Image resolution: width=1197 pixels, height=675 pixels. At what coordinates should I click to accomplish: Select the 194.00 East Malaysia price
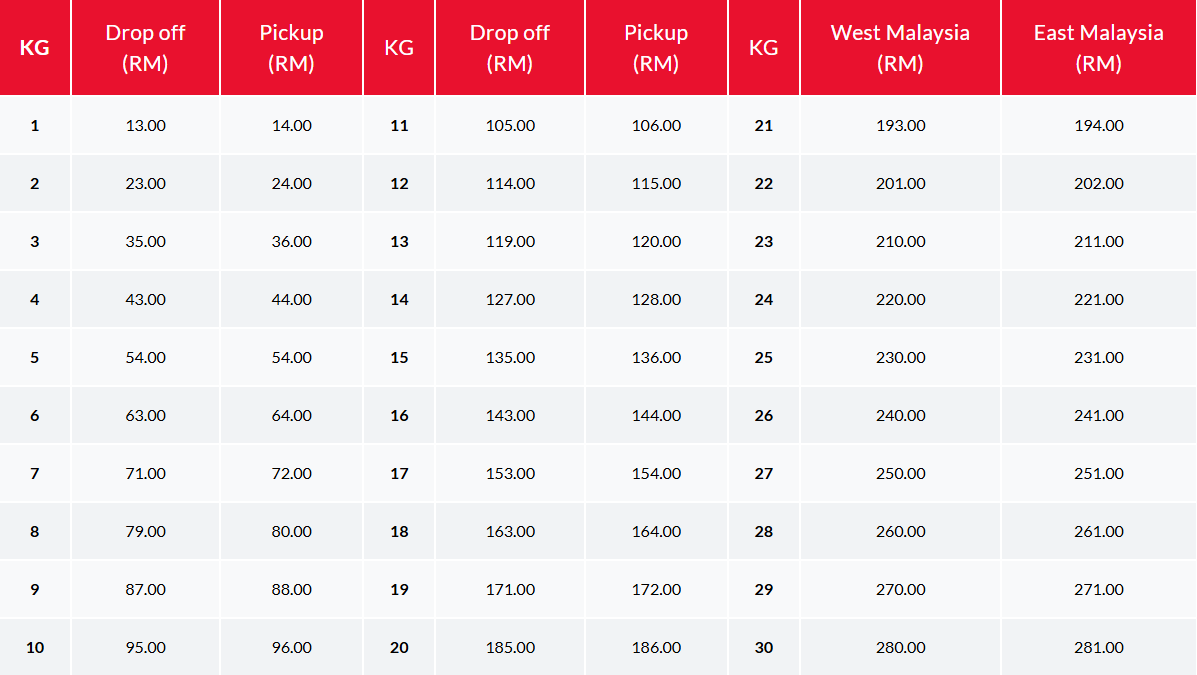[x=1098, y=126]
